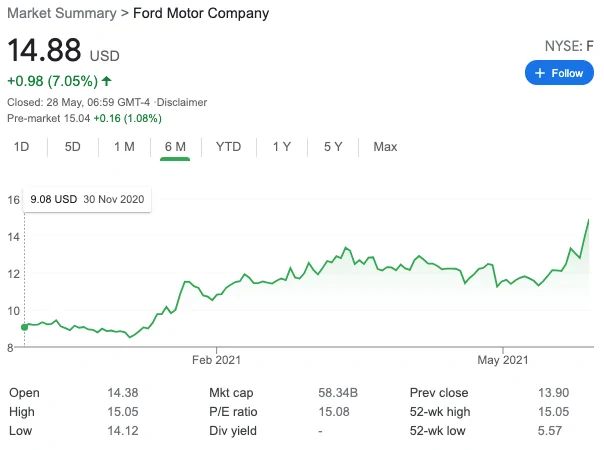Click the +0.98 (7.05%) change value
This screenshot has height=450, width=604.
53,81
